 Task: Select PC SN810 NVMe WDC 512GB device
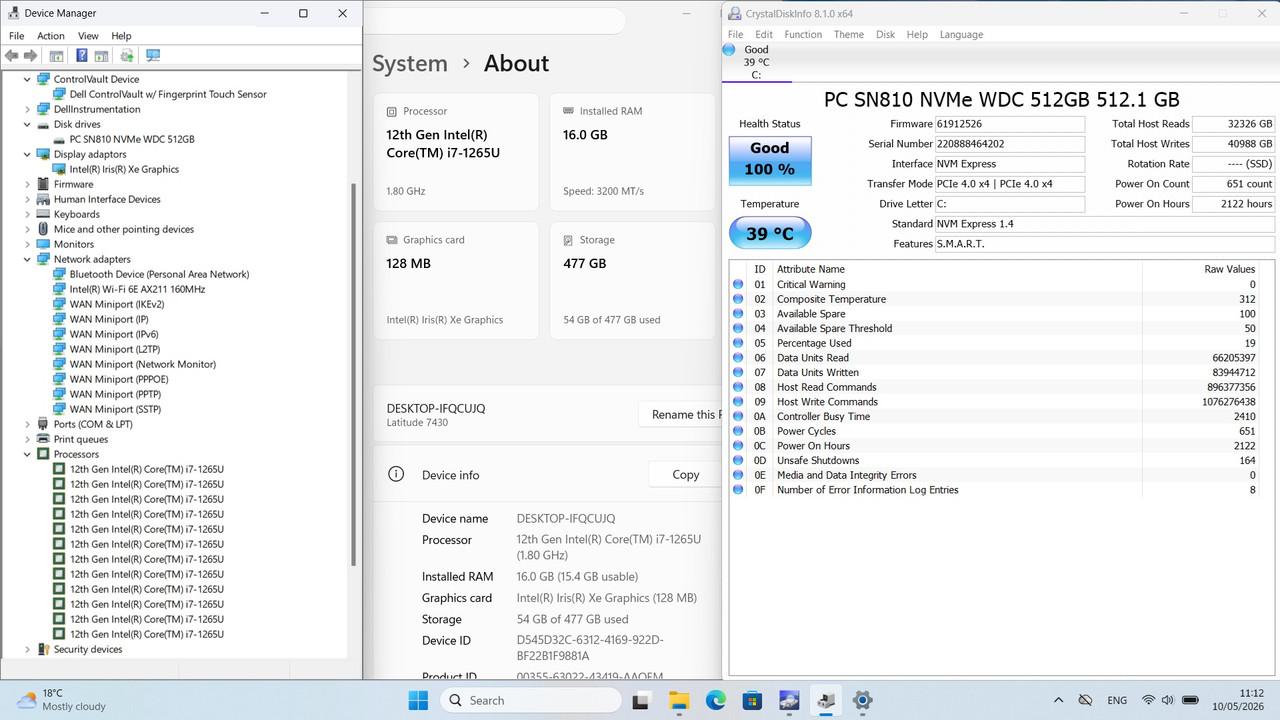(132, 139)
